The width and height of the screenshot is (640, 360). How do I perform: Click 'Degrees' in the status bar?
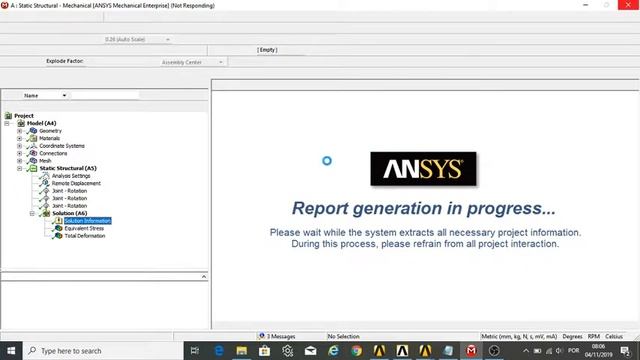coord(572,336)
